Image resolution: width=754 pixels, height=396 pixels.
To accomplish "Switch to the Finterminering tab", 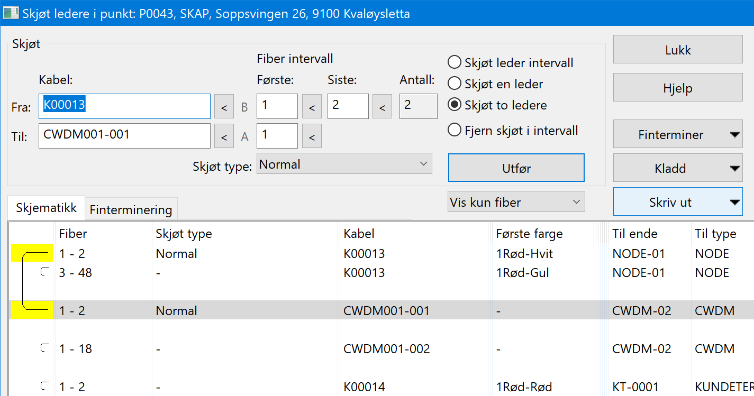I will click(131, 210).
